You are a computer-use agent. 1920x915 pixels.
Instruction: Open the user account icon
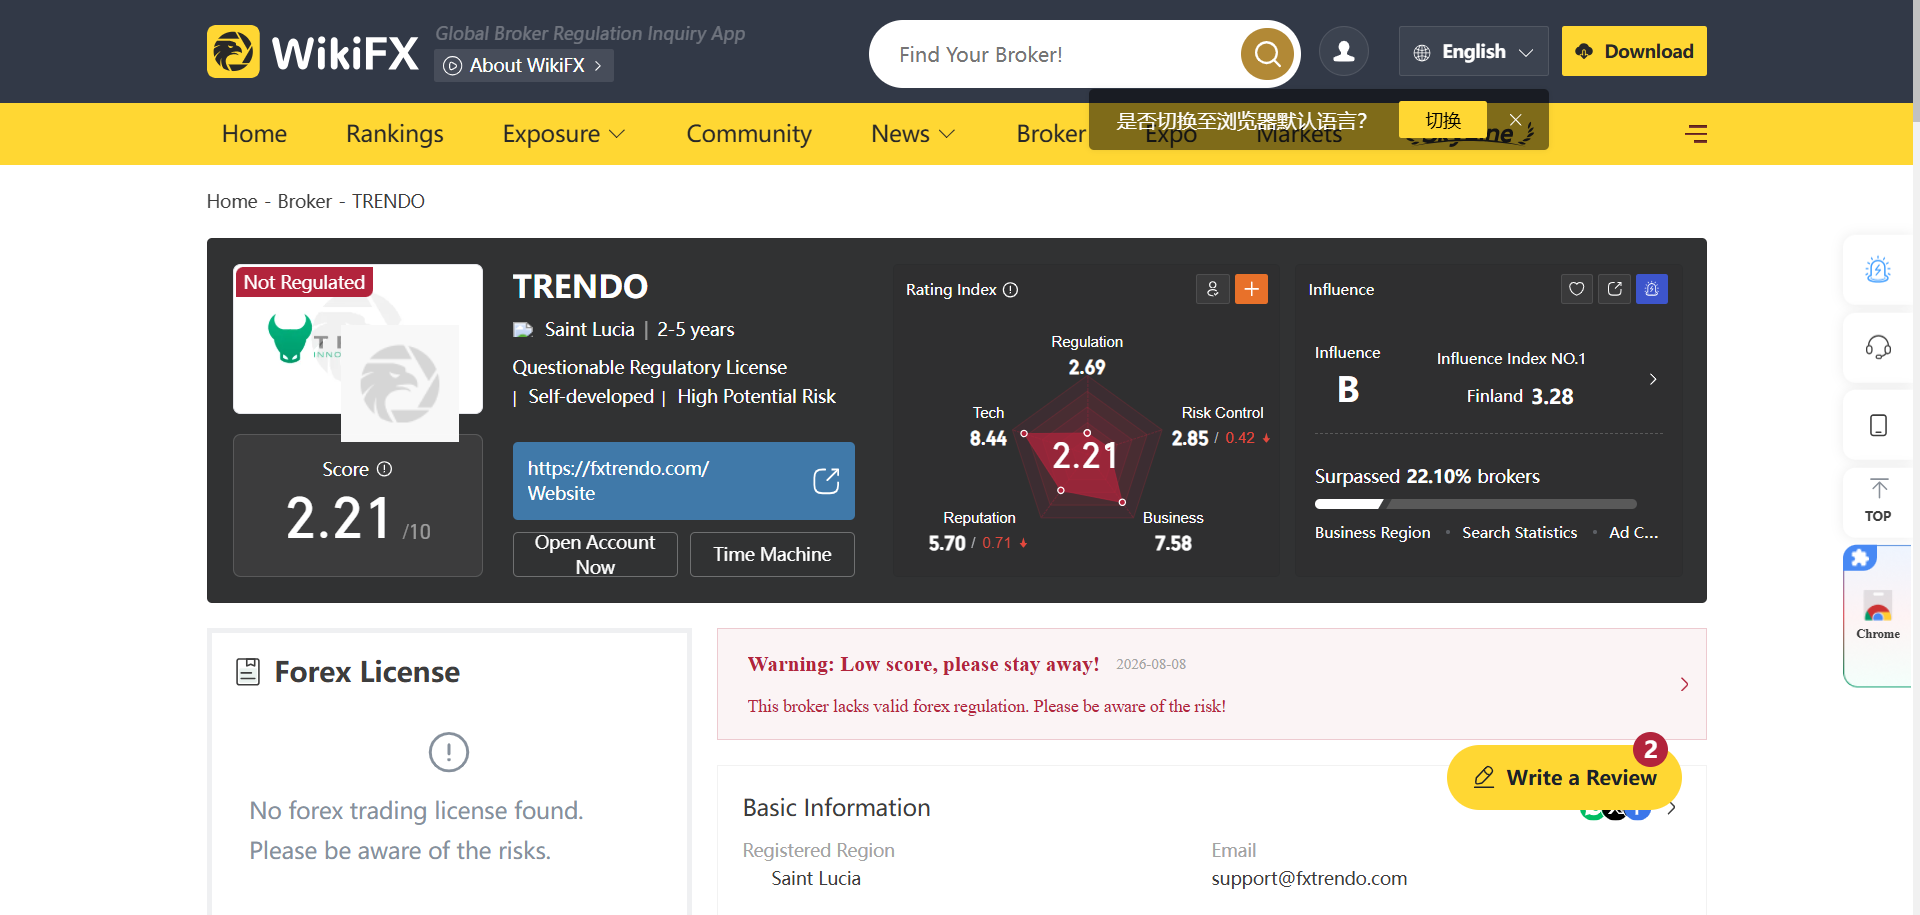coord(1344,51)
